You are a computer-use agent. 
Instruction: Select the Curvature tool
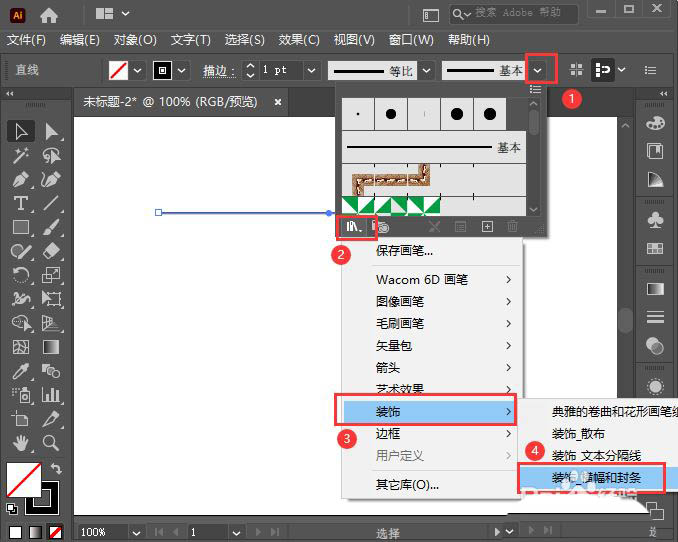51,179
